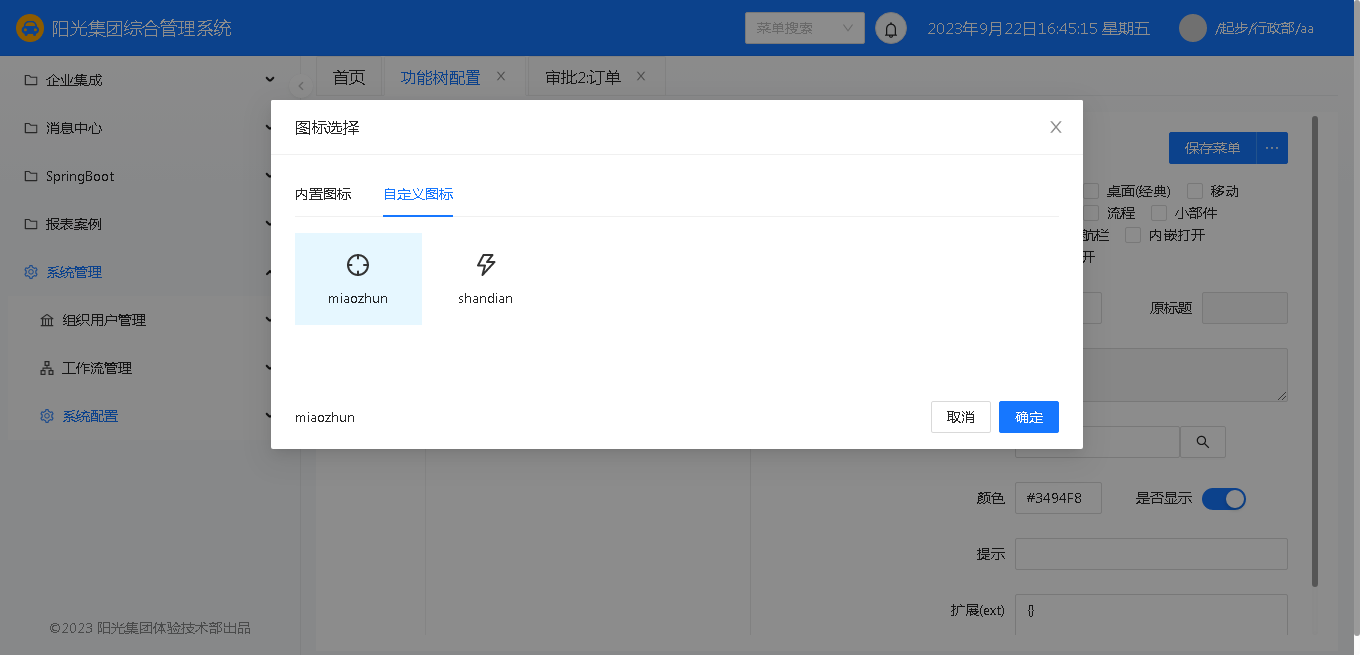This screenshot has width=1360, height=655.
Task: Click the user avatar icon
Action: click(1193, 28)
